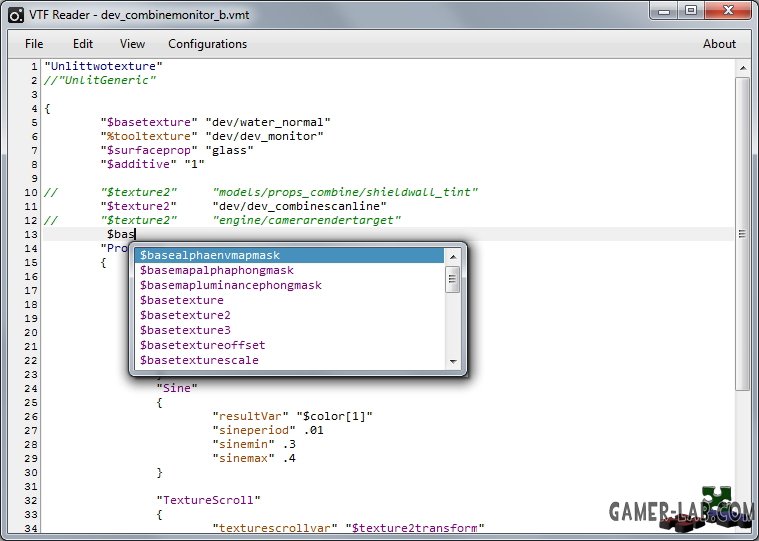Click the typed $bas text on line 13

click(121, 235)
